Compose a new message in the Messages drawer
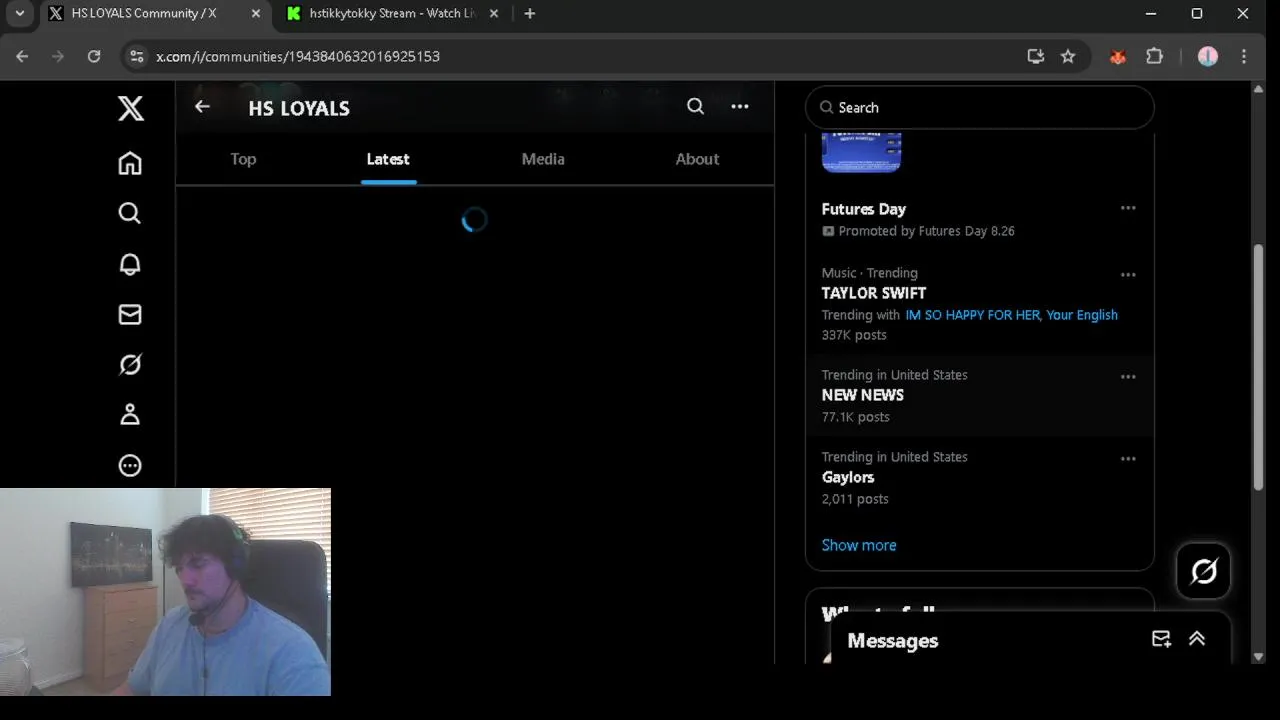This screenshot has height=720, width=1280. [x=1161, y=639]
